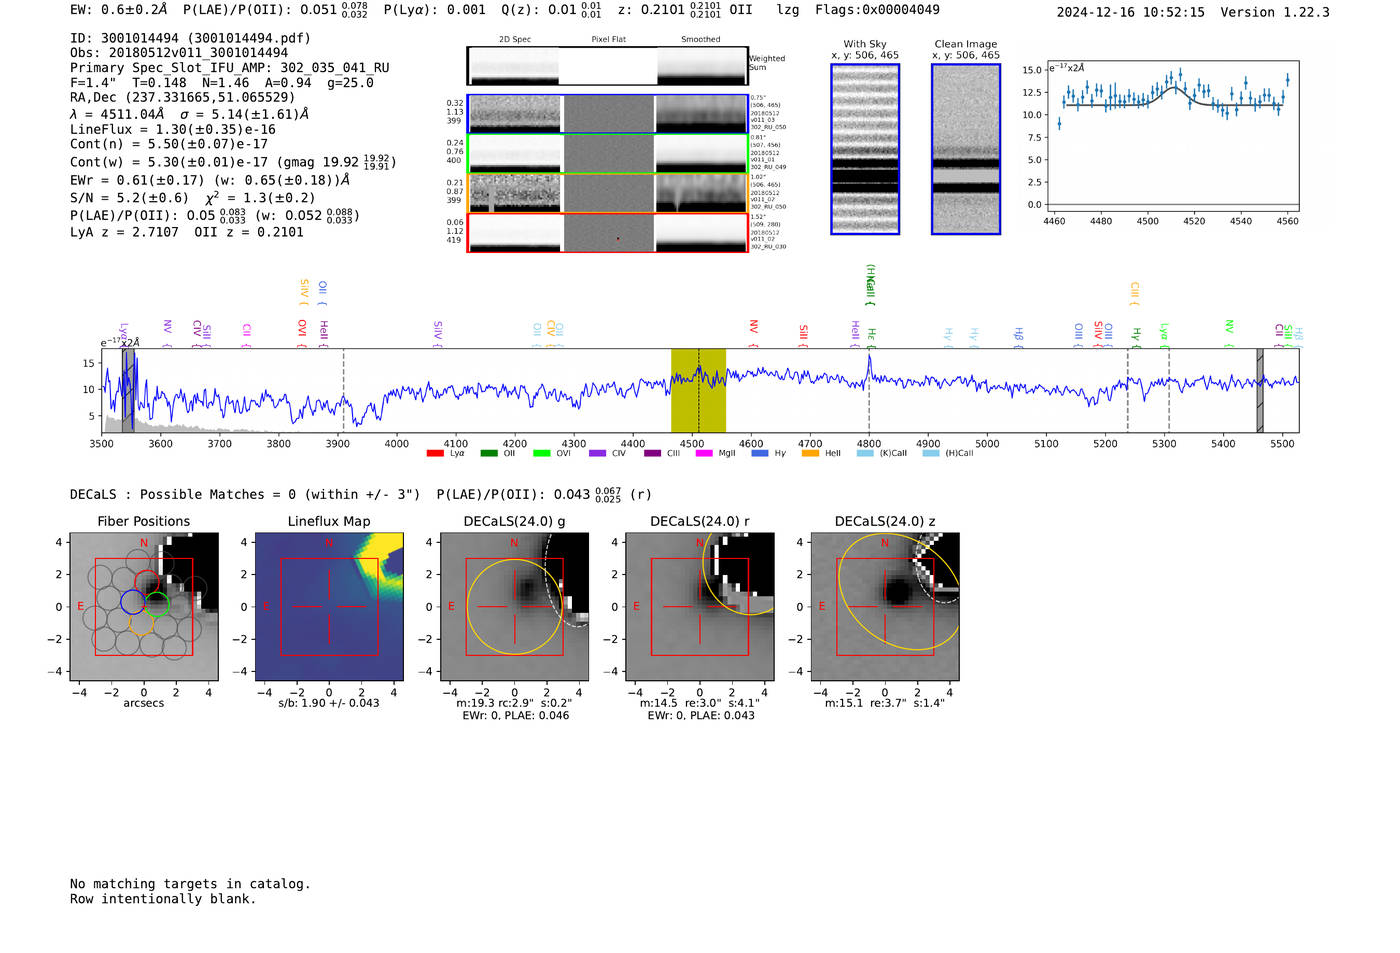Image resolution: width=1400 pixels, height=953 pixels.
Task: Click the RA,Dec coordinates text
Action: [x=183, y=98]
